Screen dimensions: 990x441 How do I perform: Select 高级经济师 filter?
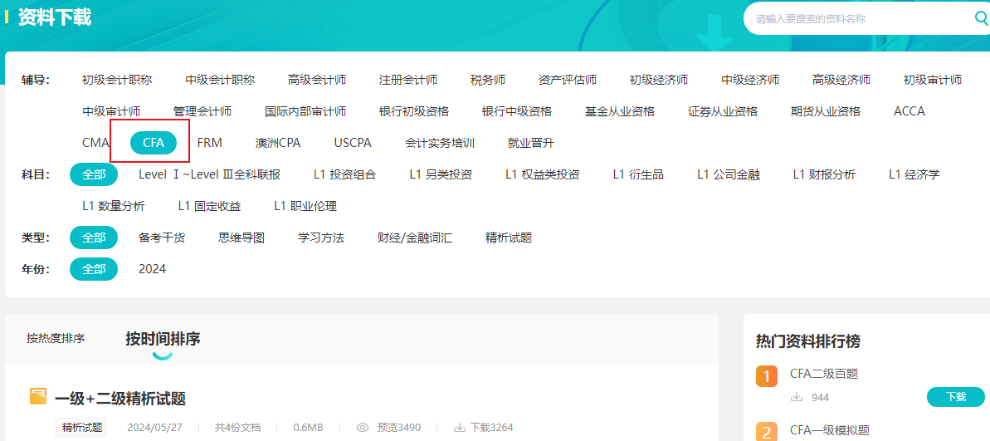[x=841, y=80]
